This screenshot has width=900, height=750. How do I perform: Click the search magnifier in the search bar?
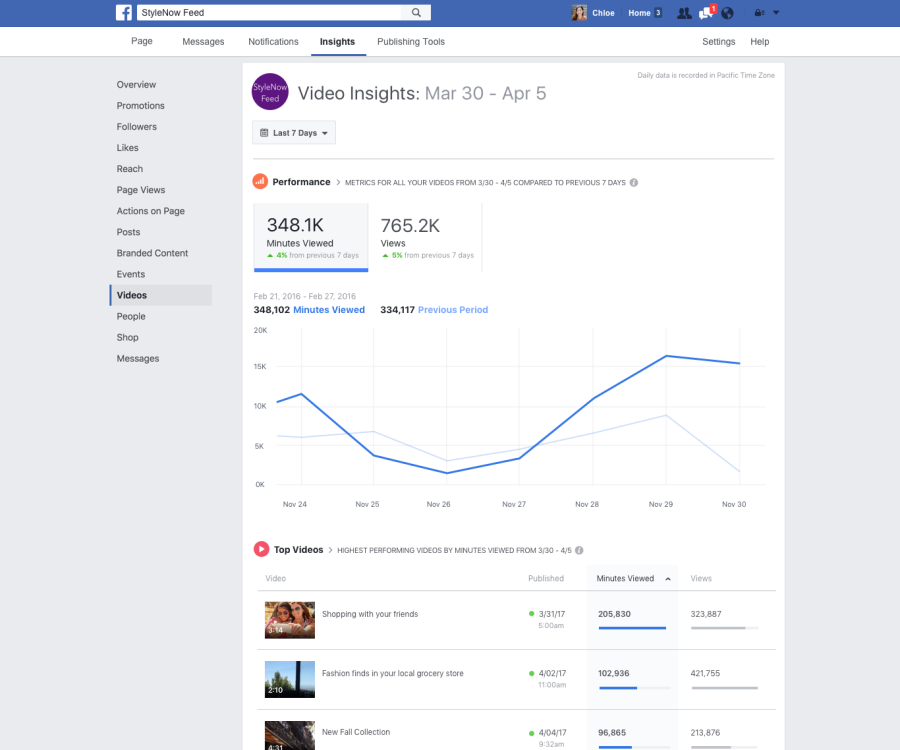(417, 12)
